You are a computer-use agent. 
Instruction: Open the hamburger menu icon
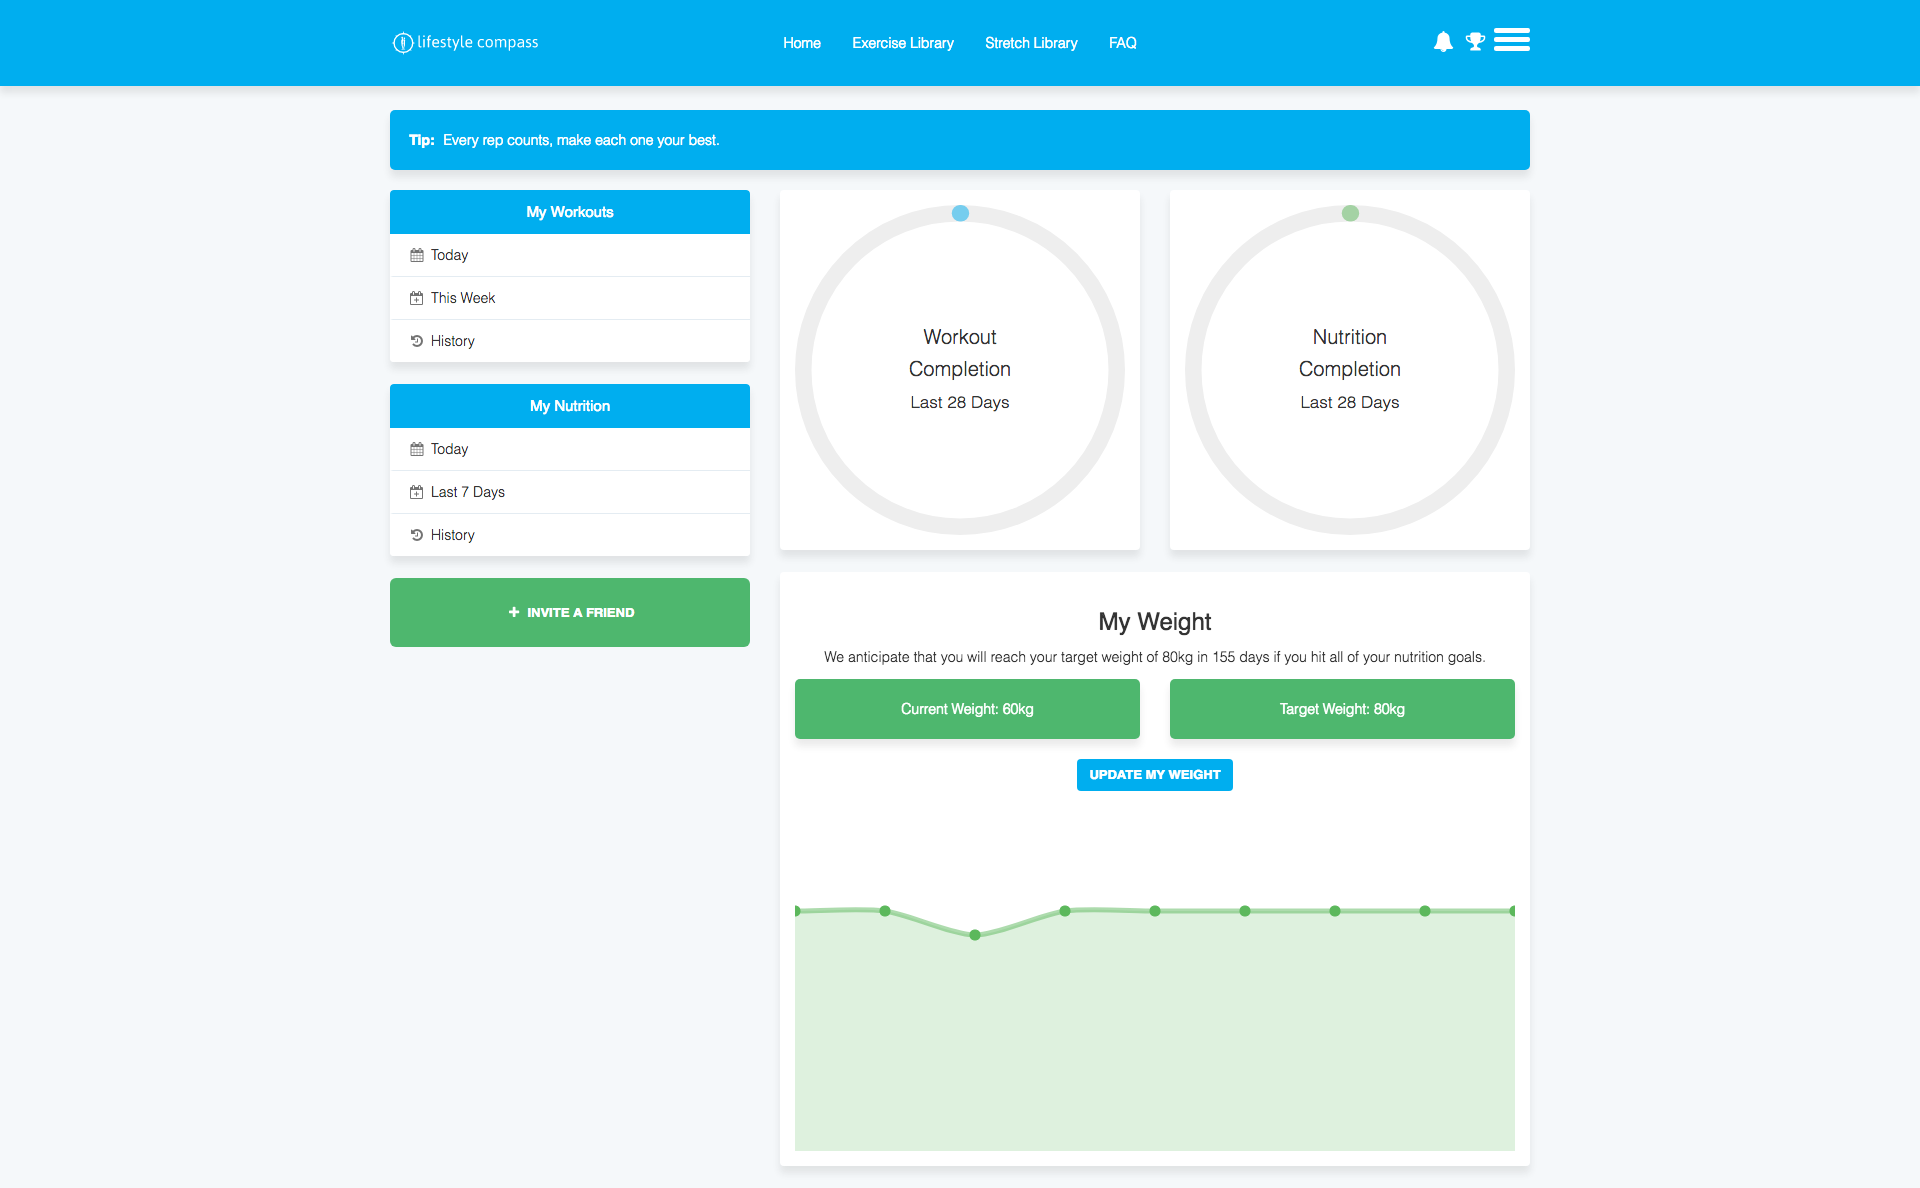[1511, 40]
